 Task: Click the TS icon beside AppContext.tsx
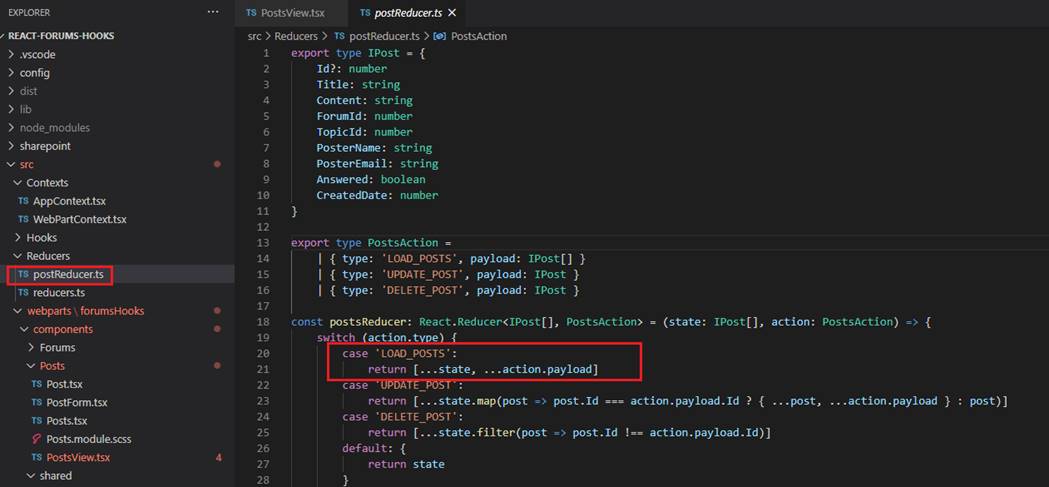23,201
